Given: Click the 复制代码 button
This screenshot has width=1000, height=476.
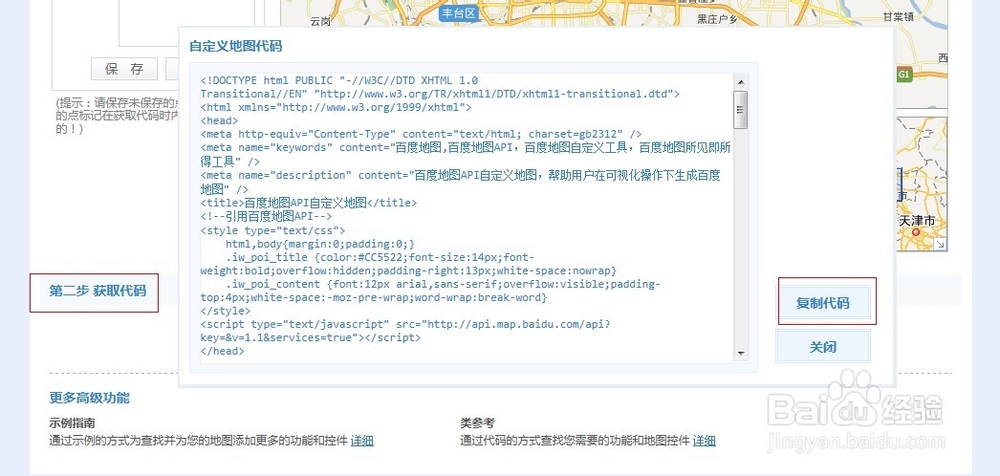Looking at the screenshot, I should click(823, 302).
